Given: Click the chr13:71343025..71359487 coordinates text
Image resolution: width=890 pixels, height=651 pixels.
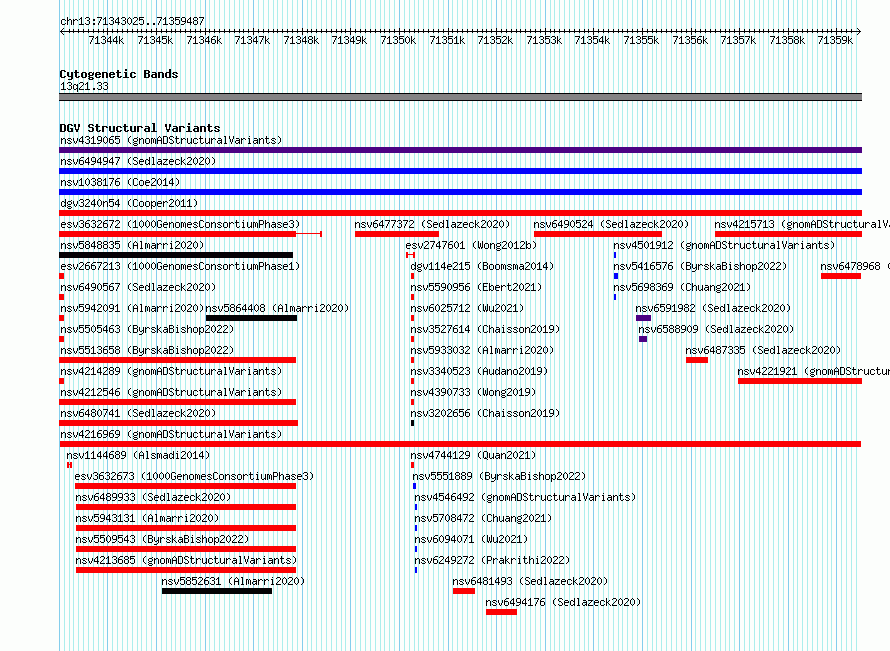Looking at the screenshot, I should click(x=132, y=21).
